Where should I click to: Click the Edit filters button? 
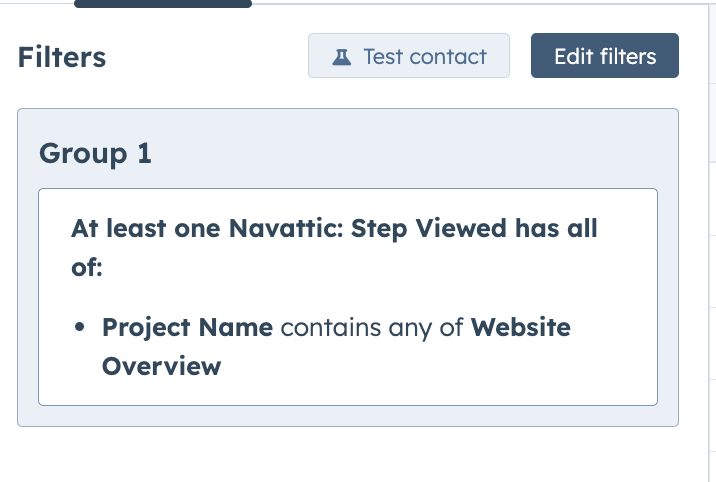(x=604, y=56)
